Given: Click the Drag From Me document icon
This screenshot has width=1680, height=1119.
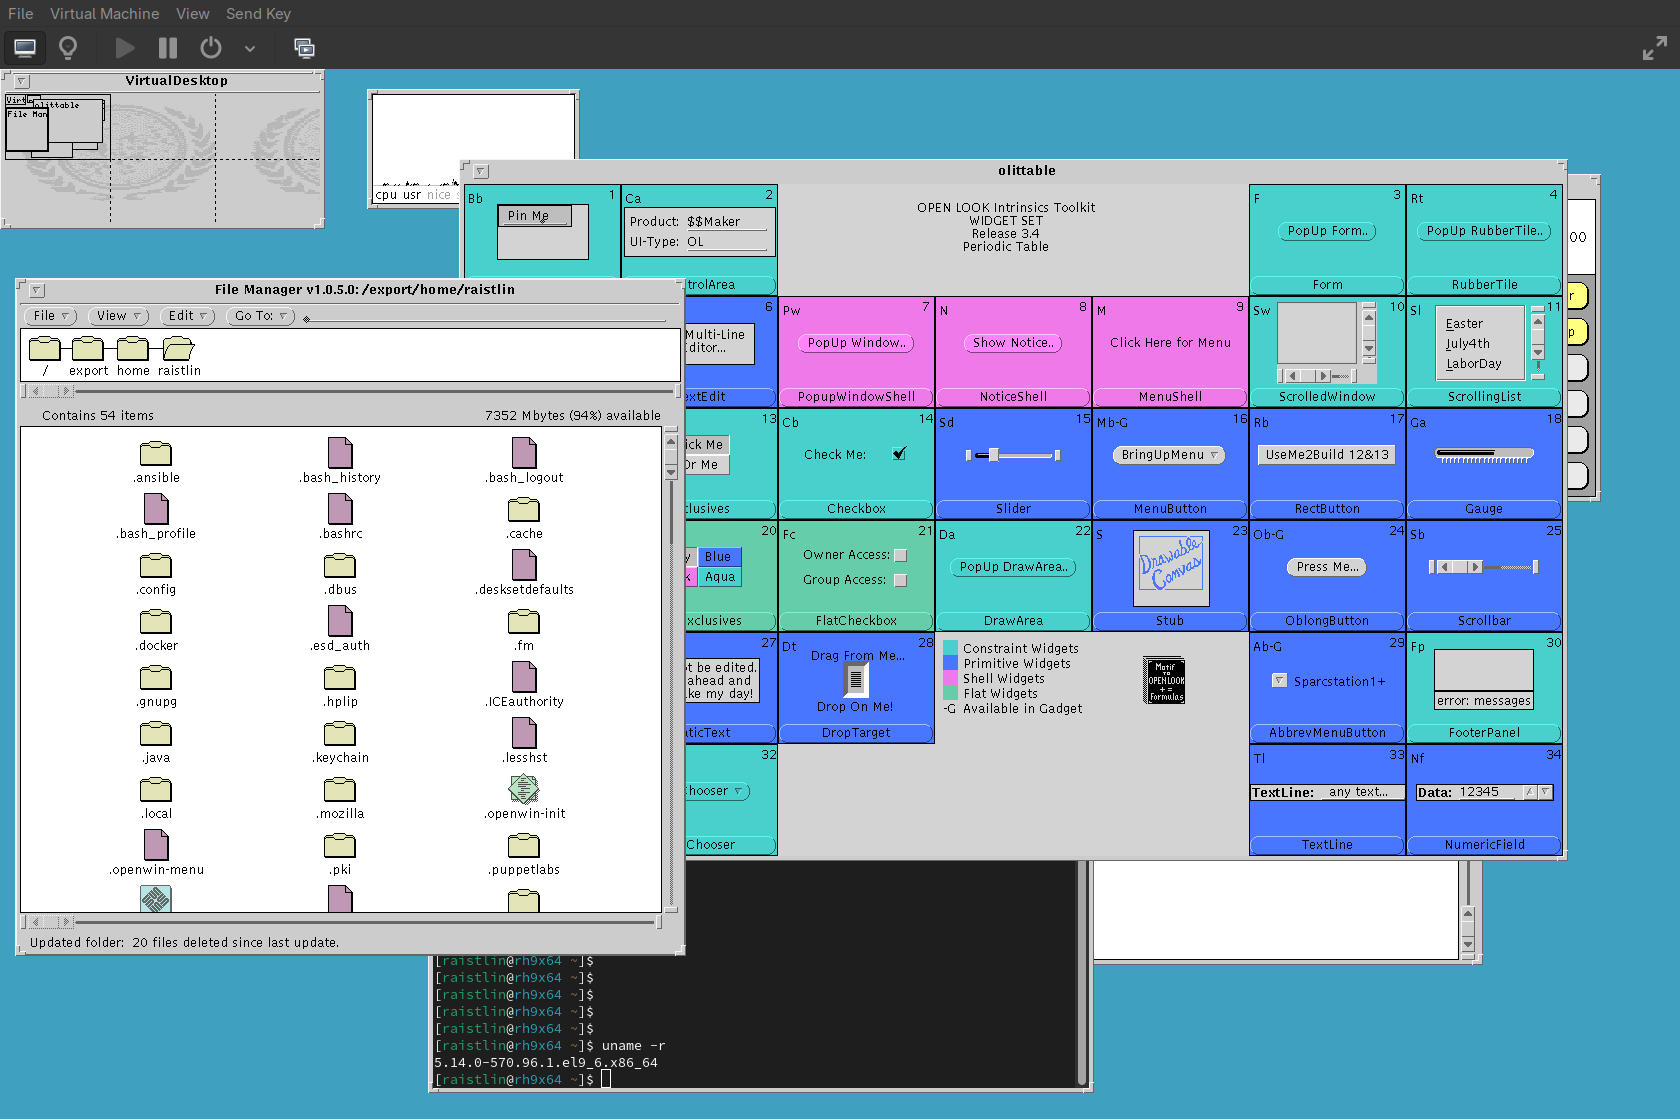Looking at the screenshot, I should [x=856, y=680].
